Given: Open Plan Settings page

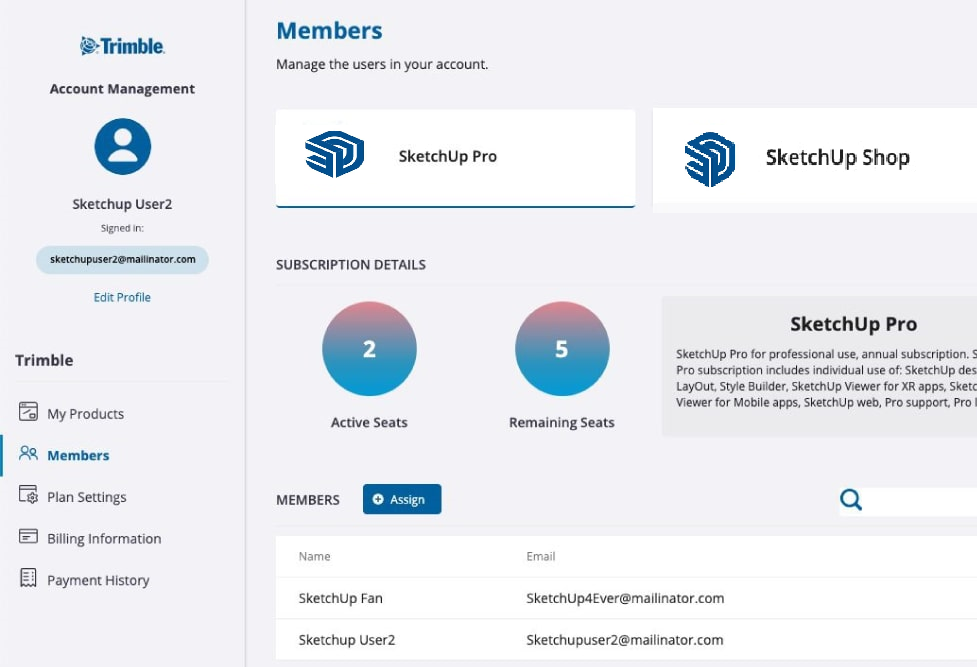Looking at the screenshot, I should click(87, 497).
